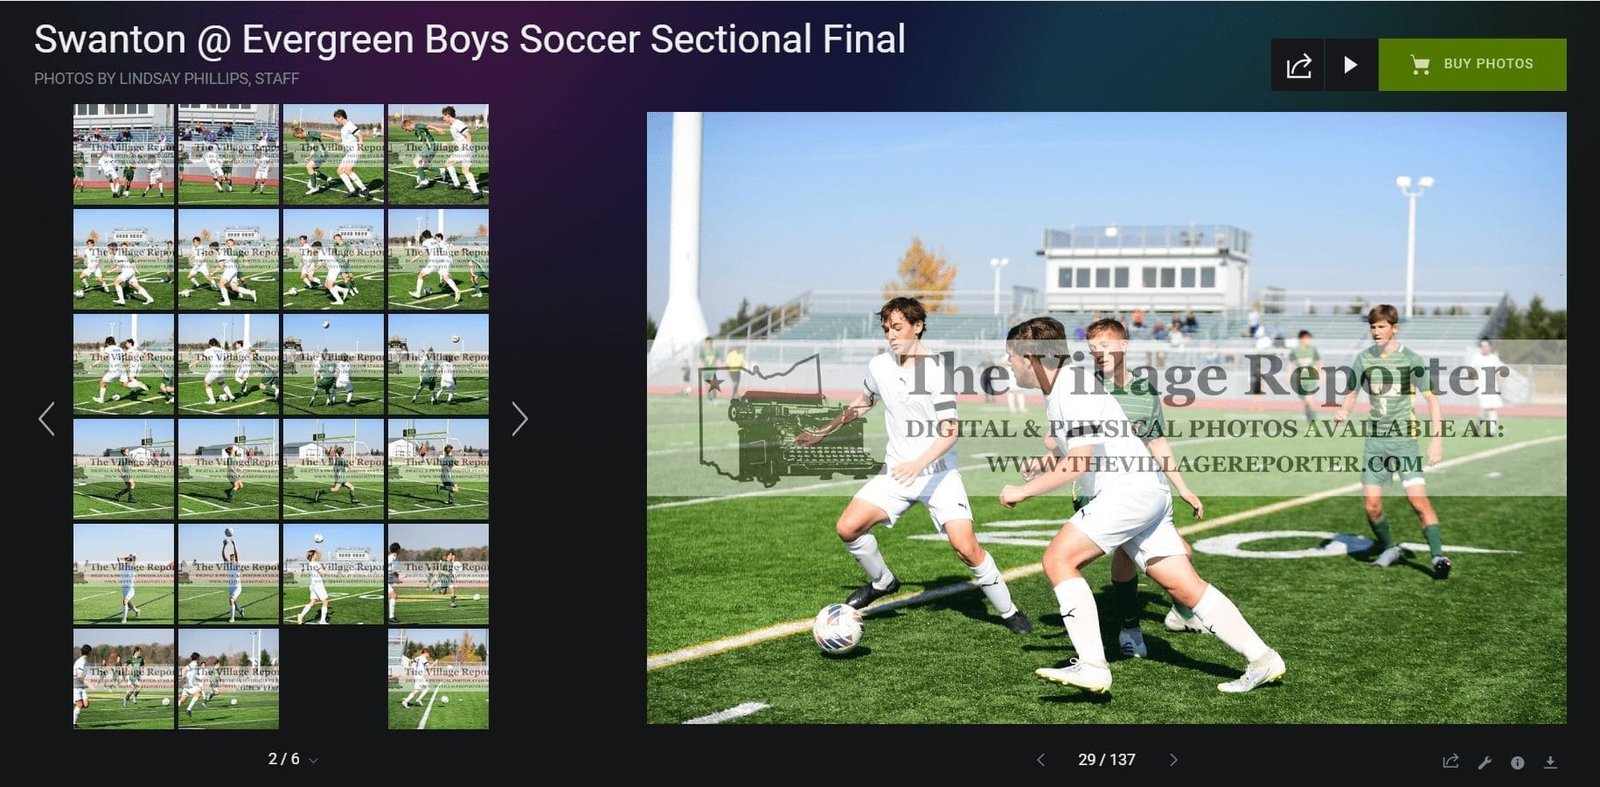Click the share photo icon below image

(1451, 762)
